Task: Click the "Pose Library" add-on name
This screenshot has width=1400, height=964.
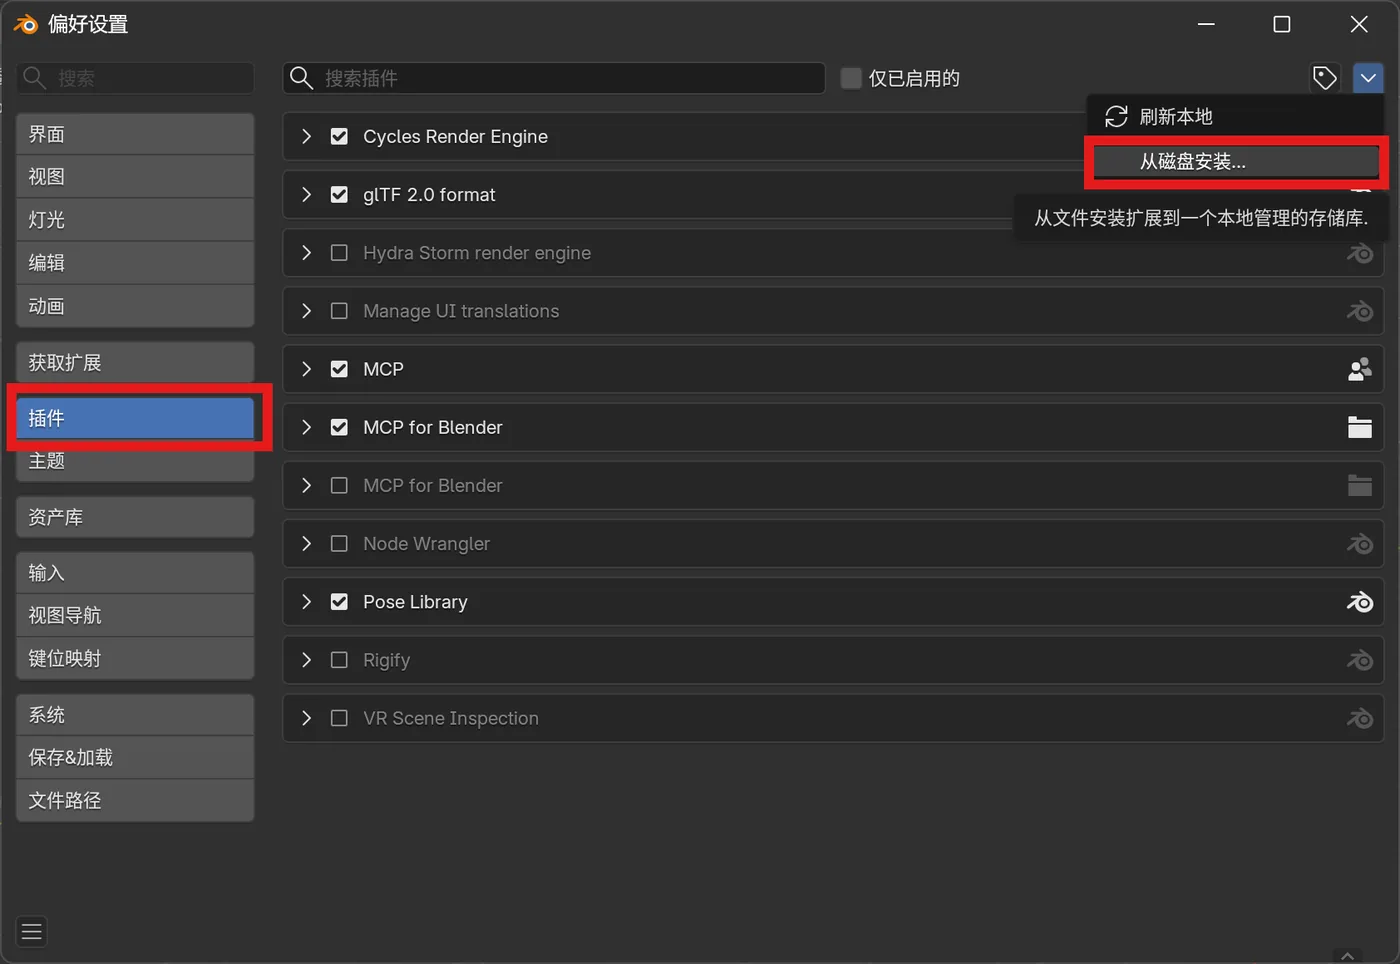Action: (415, 602)
